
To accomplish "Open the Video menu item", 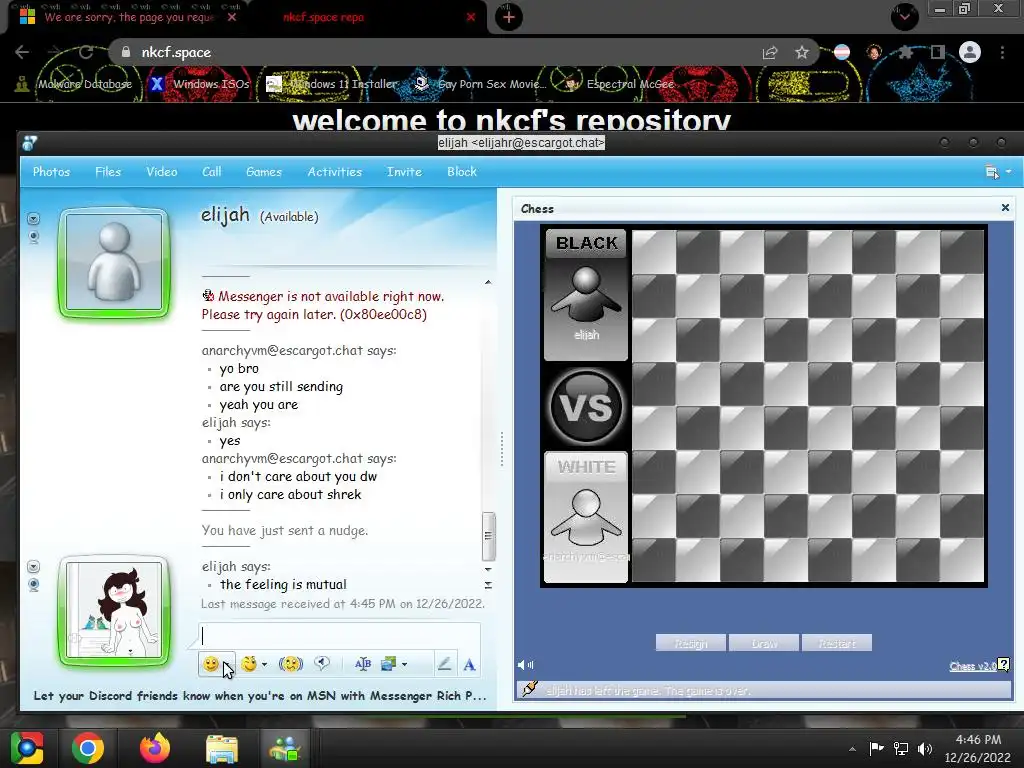I will click(161, 172).
